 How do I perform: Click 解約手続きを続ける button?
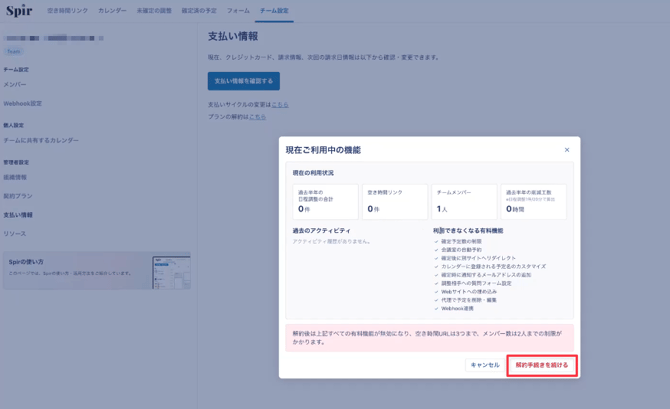coord(541,365)
